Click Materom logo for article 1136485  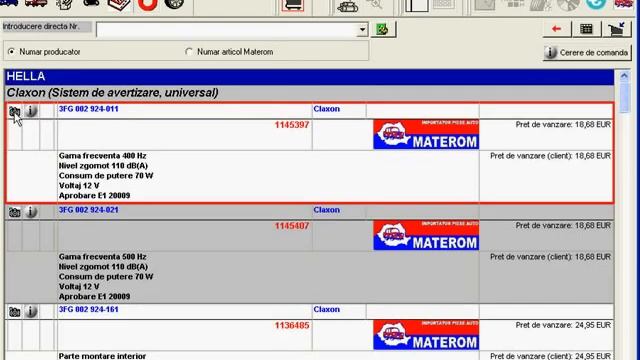(x=426, y=335)
